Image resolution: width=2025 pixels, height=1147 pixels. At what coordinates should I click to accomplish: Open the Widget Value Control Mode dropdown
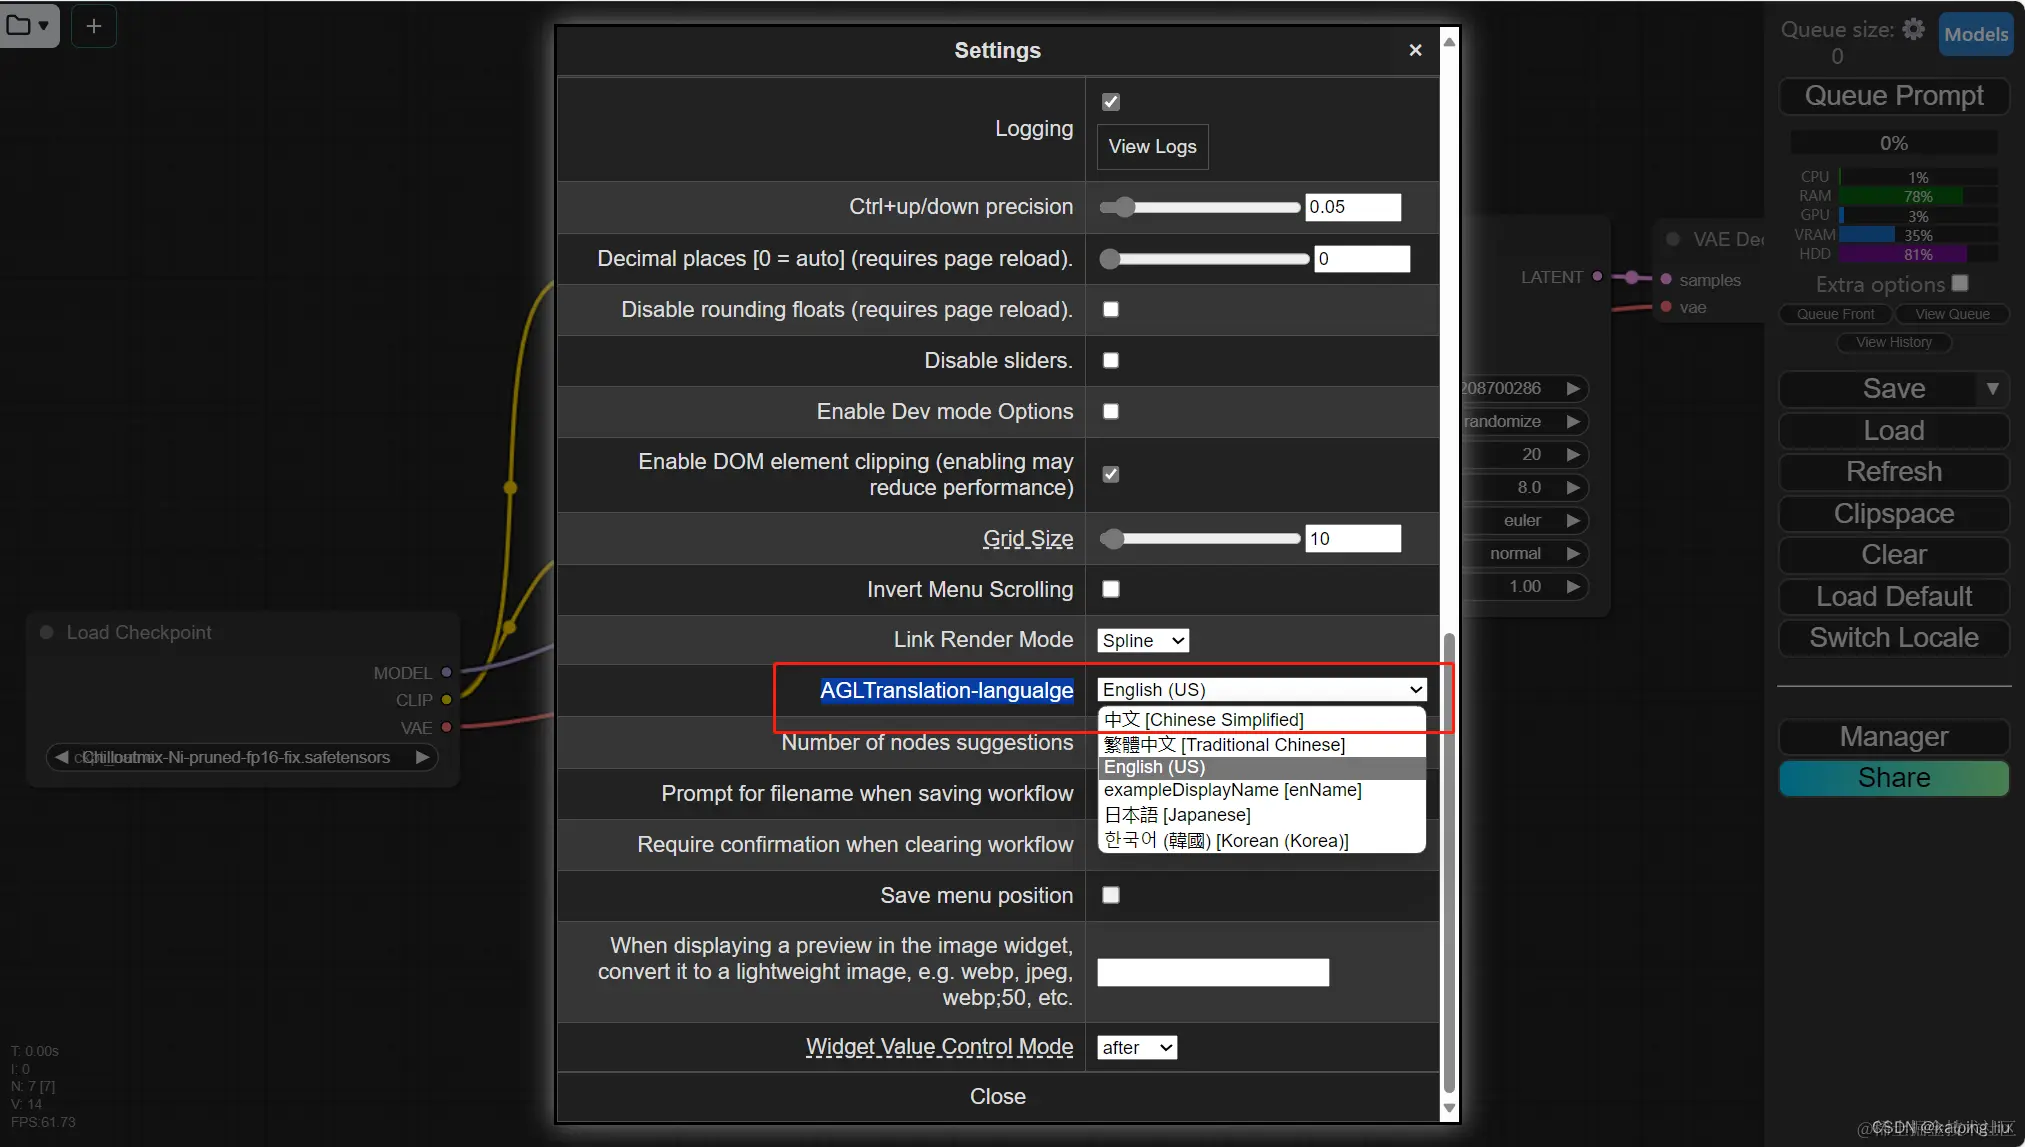[x=1137, y=1047]
